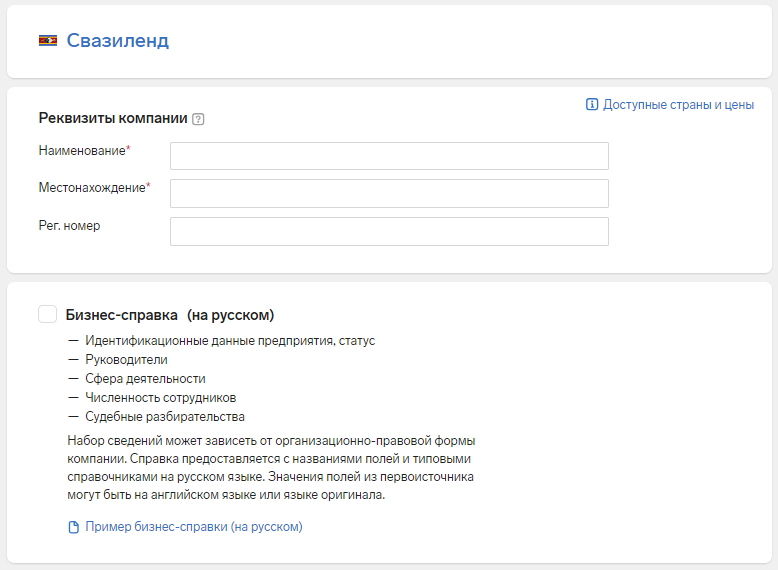Click the Набор сведений description paragraph
Image resolution: width=778 pixels, height=570 pixels.
click(271, 467)
